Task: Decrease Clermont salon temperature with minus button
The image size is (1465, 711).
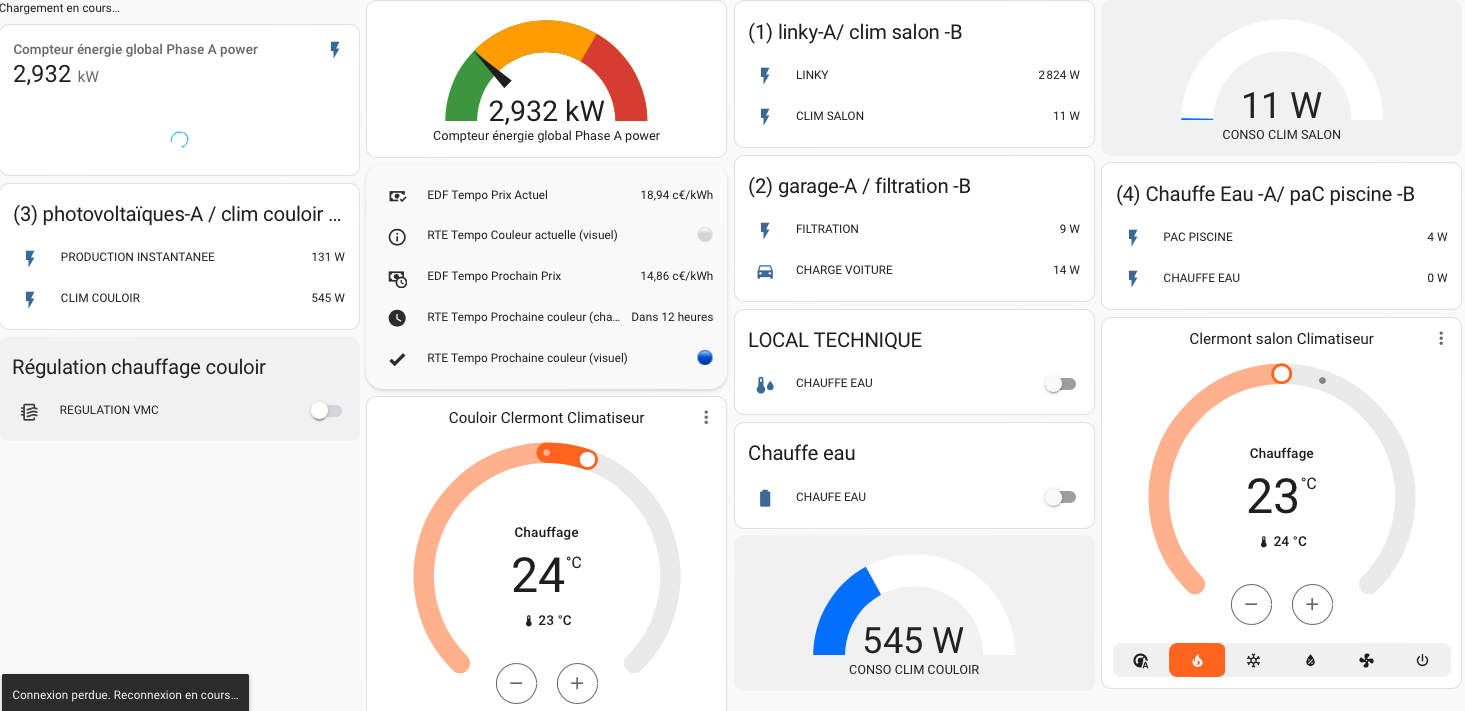Action: click(x=1251, y=604)
